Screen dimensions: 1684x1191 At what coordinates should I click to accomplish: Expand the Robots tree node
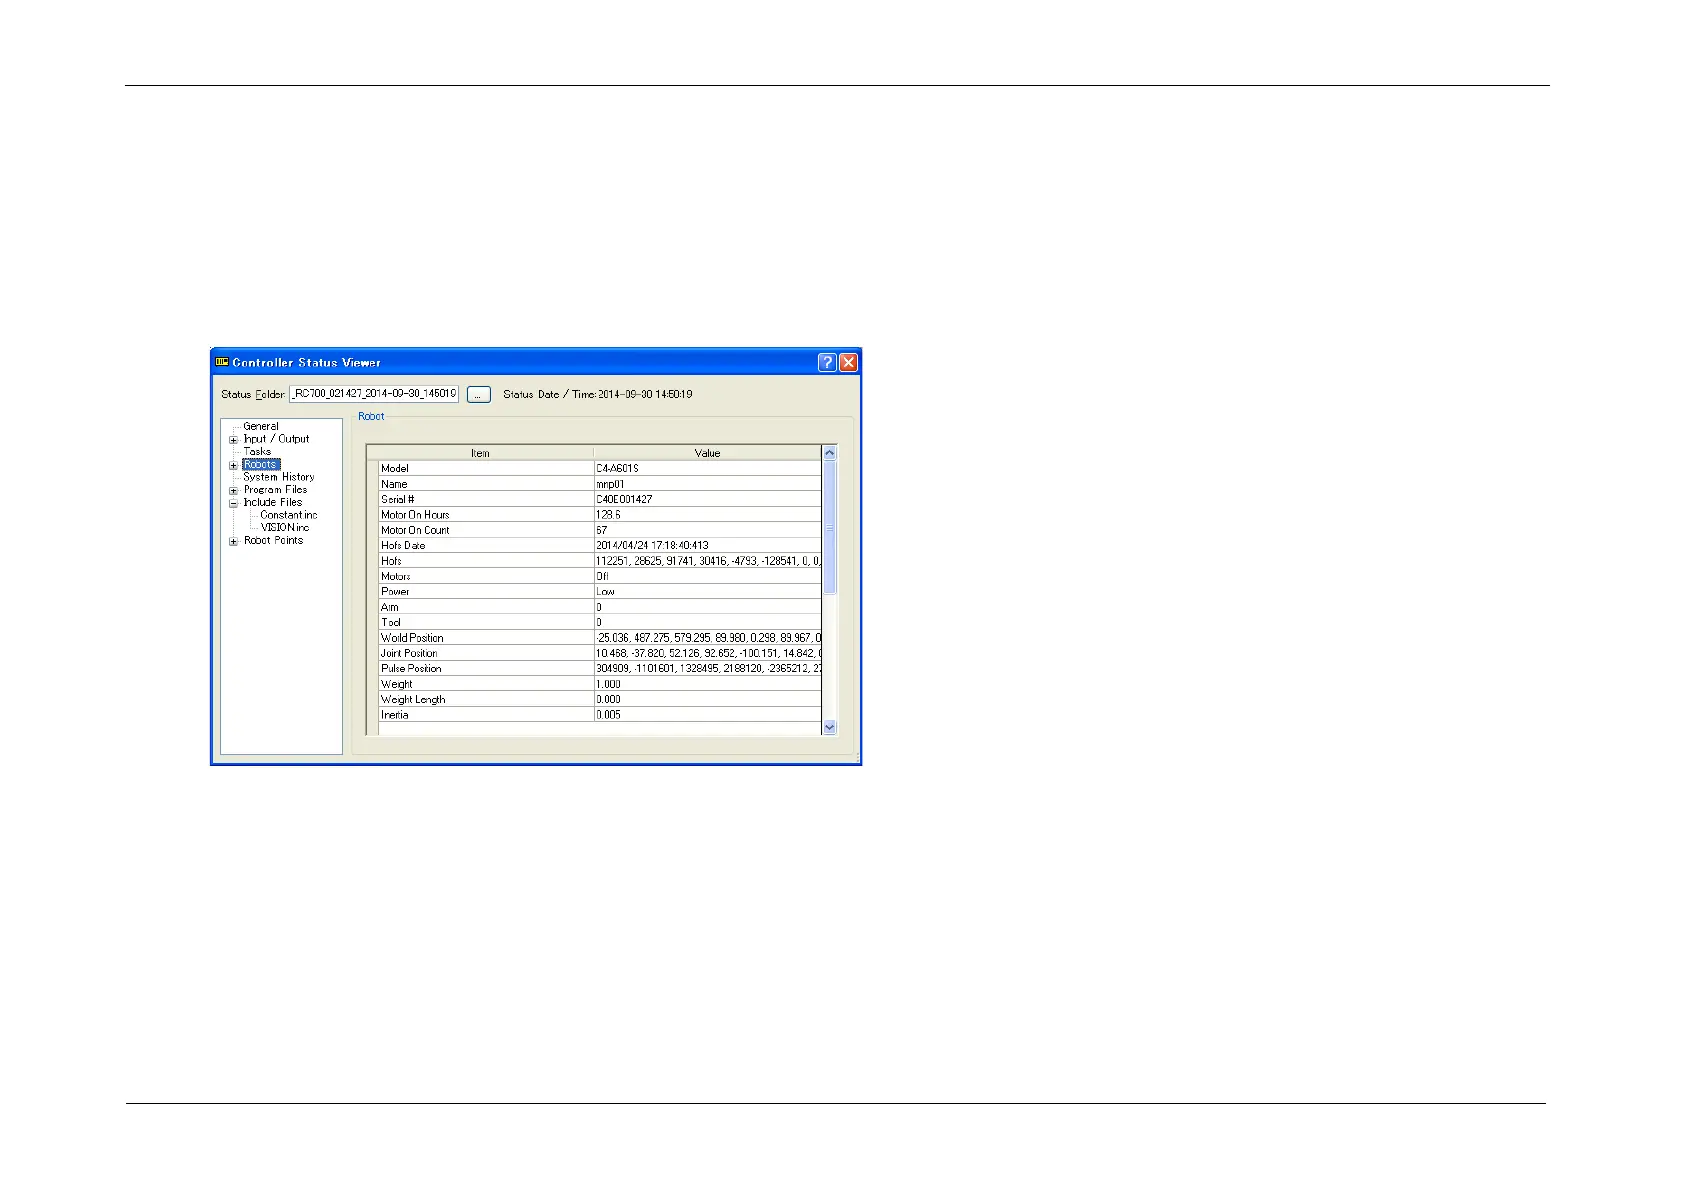[x=234, y=465]
